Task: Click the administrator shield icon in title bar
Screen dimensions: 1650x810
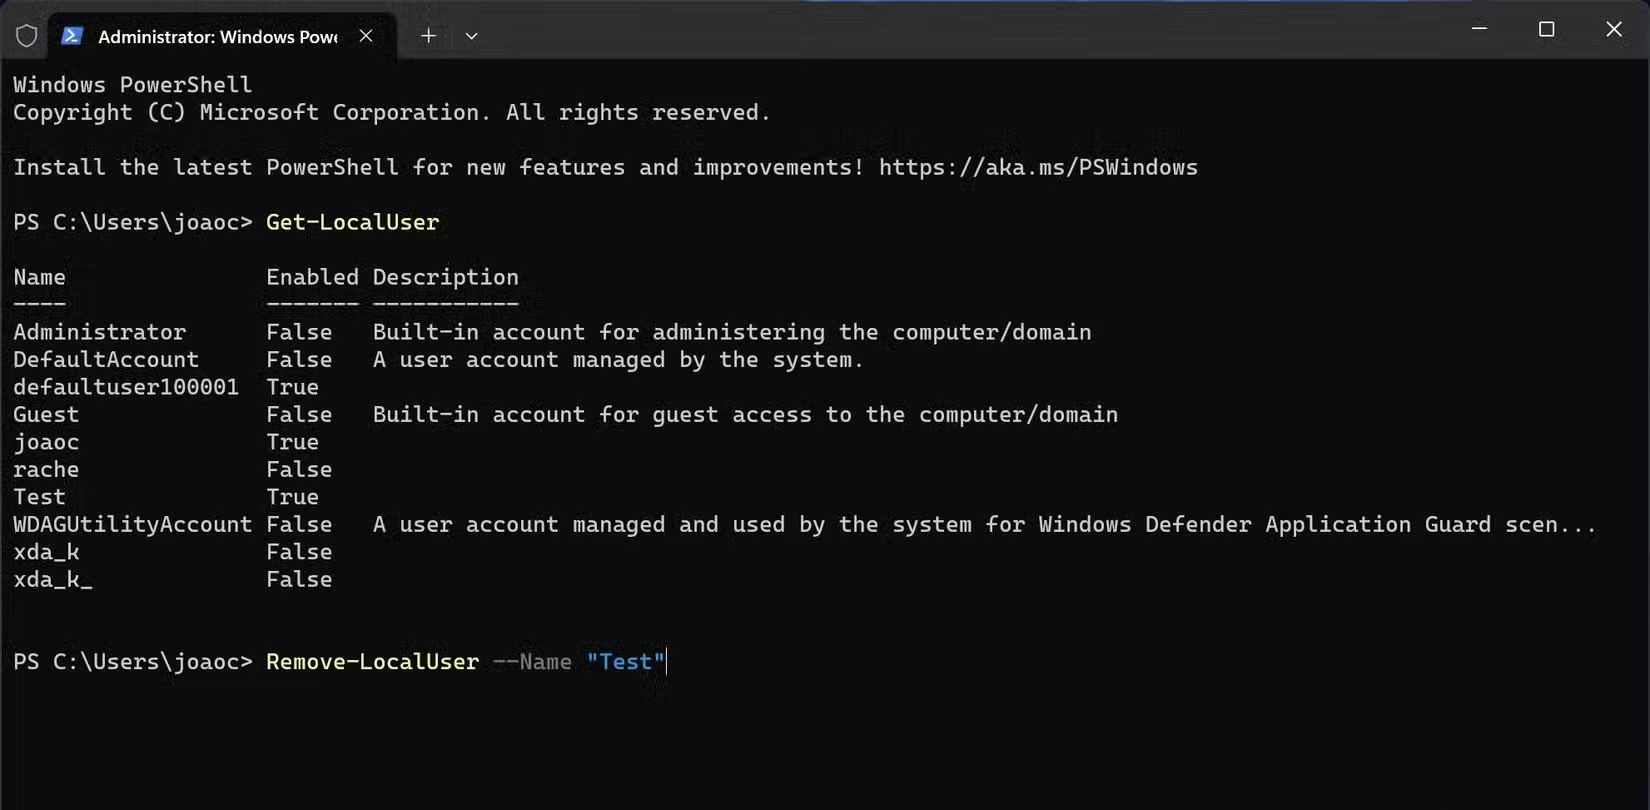Action: [27, 36]
